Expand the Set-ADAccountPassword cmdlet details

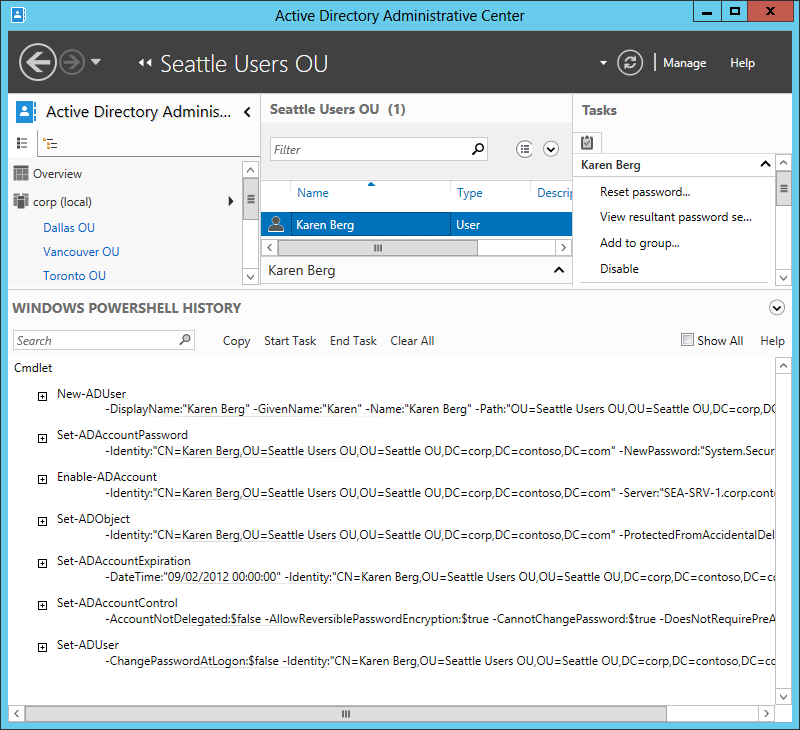tap(42, 438)
